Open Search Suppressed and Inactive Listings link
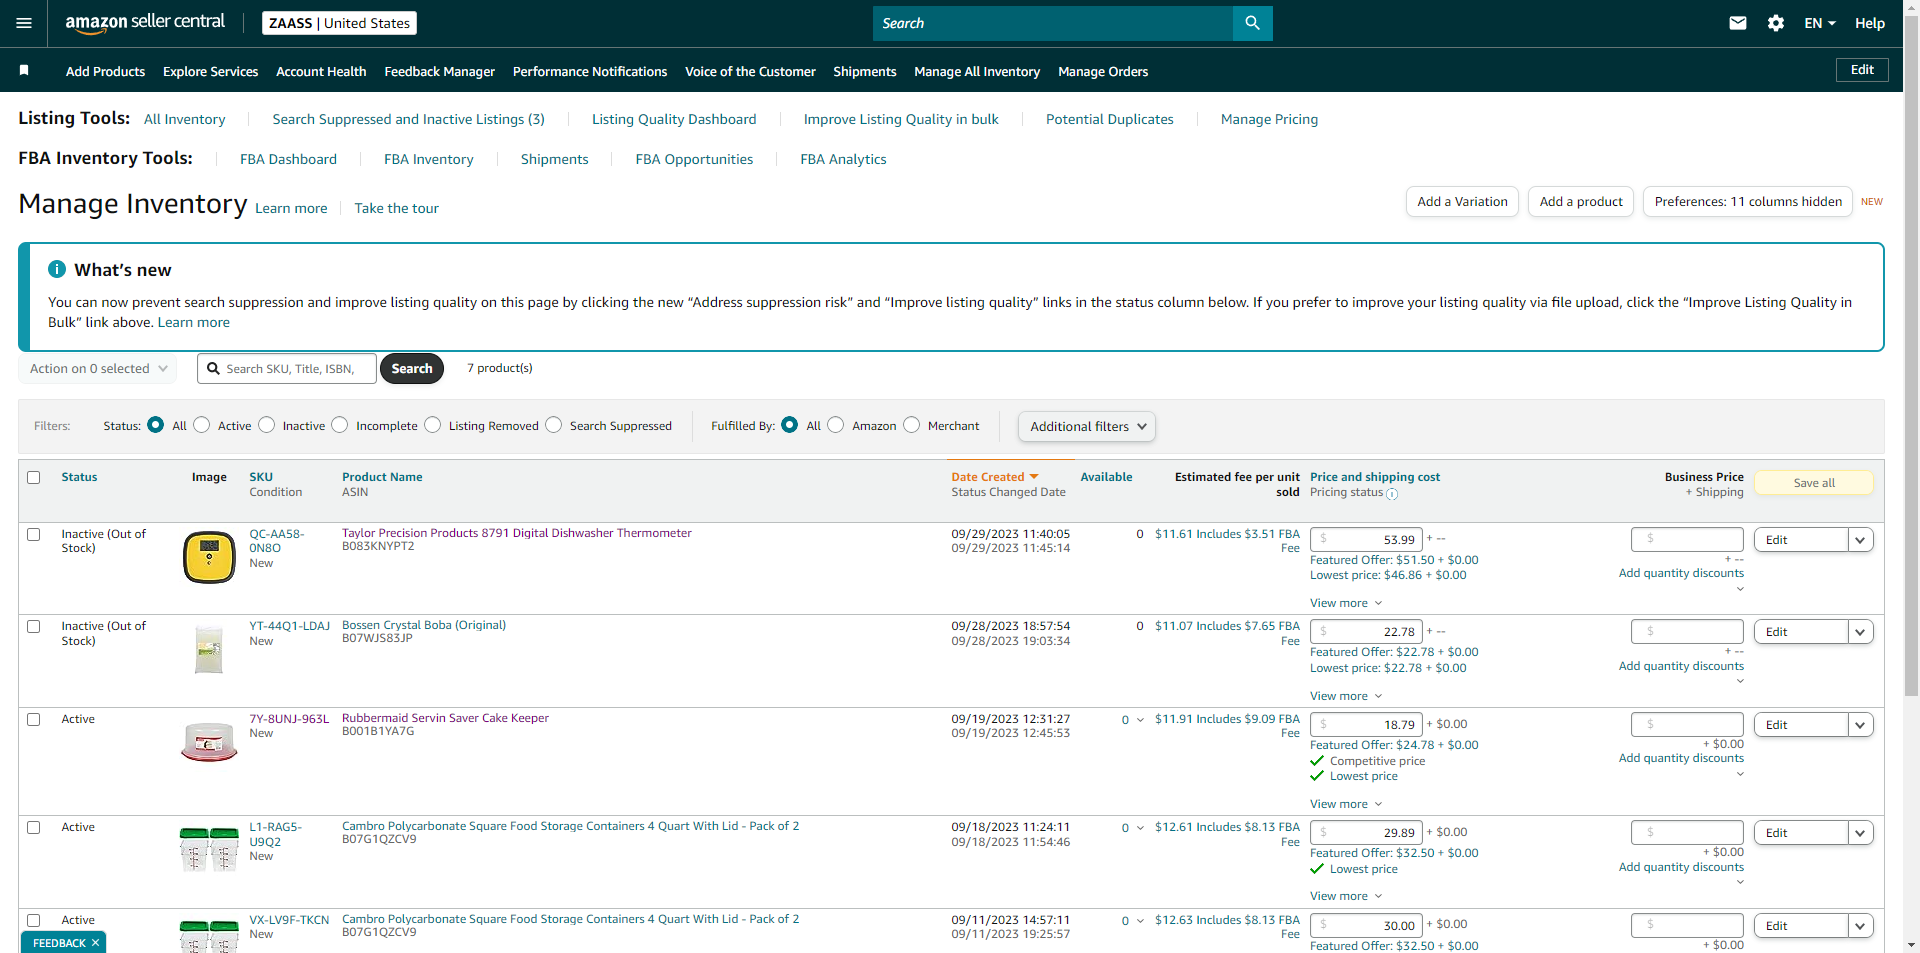 pos(408,119)
